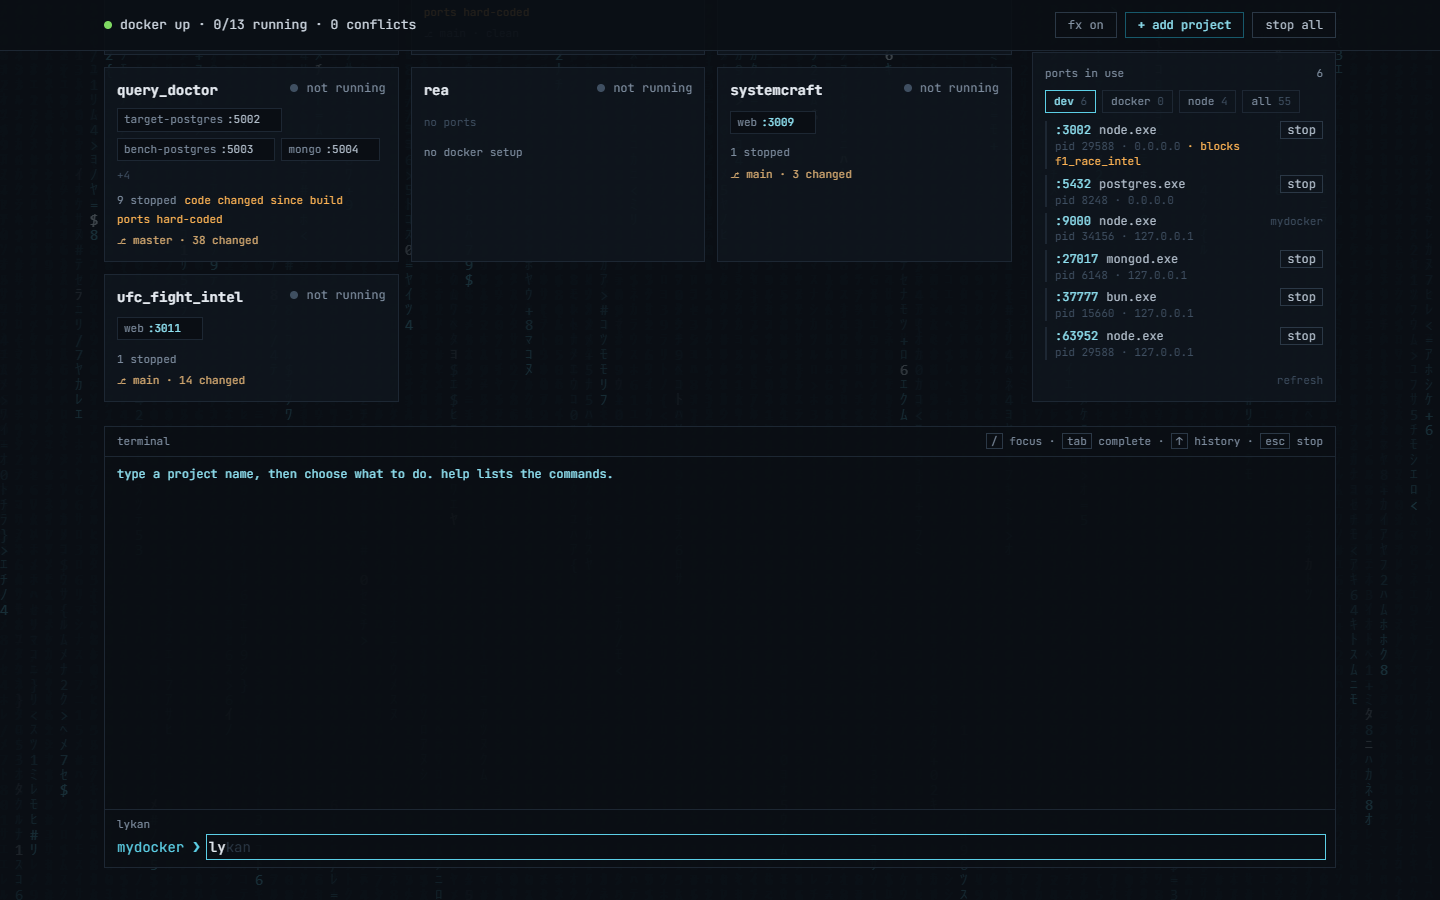The width and height of the screenshot is (1440, 900).
Task: Click the 'code changed since build' warning
Action: 263,201
